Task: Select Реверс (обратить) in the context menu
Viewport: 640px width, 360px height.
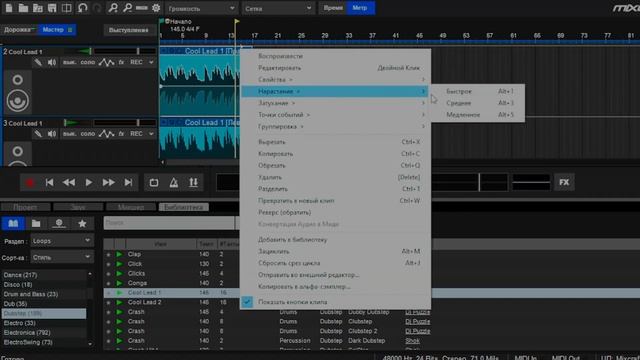Action: 335,213
